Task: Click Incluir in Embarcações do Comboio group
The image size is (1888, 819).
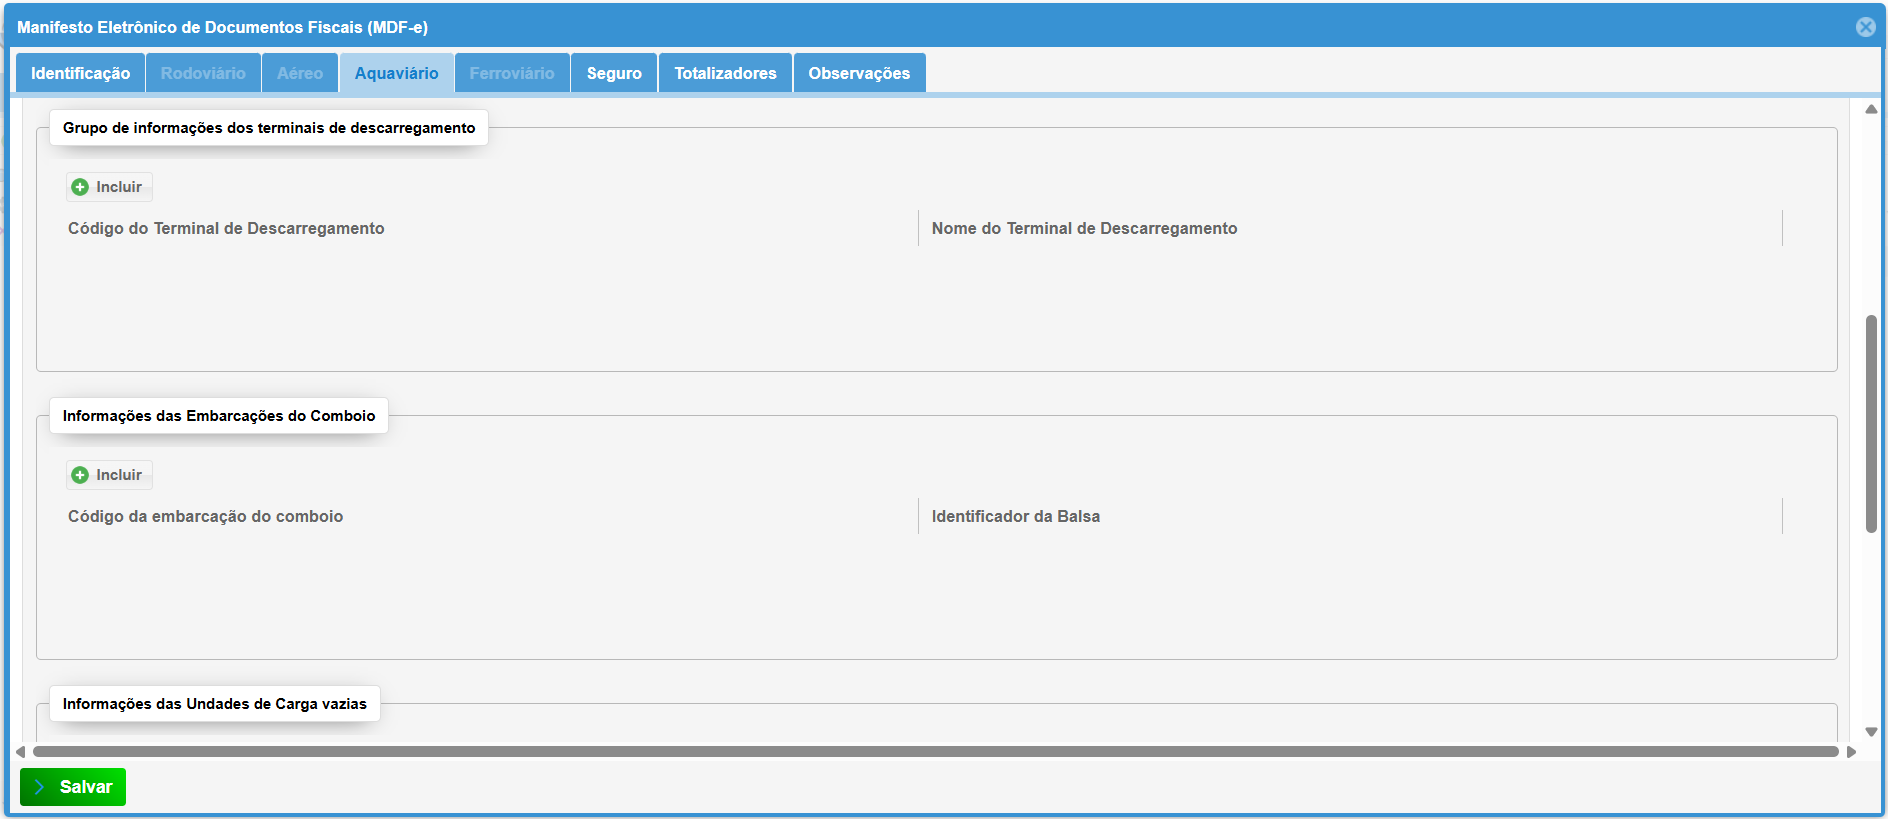Action: pos(109,475)
